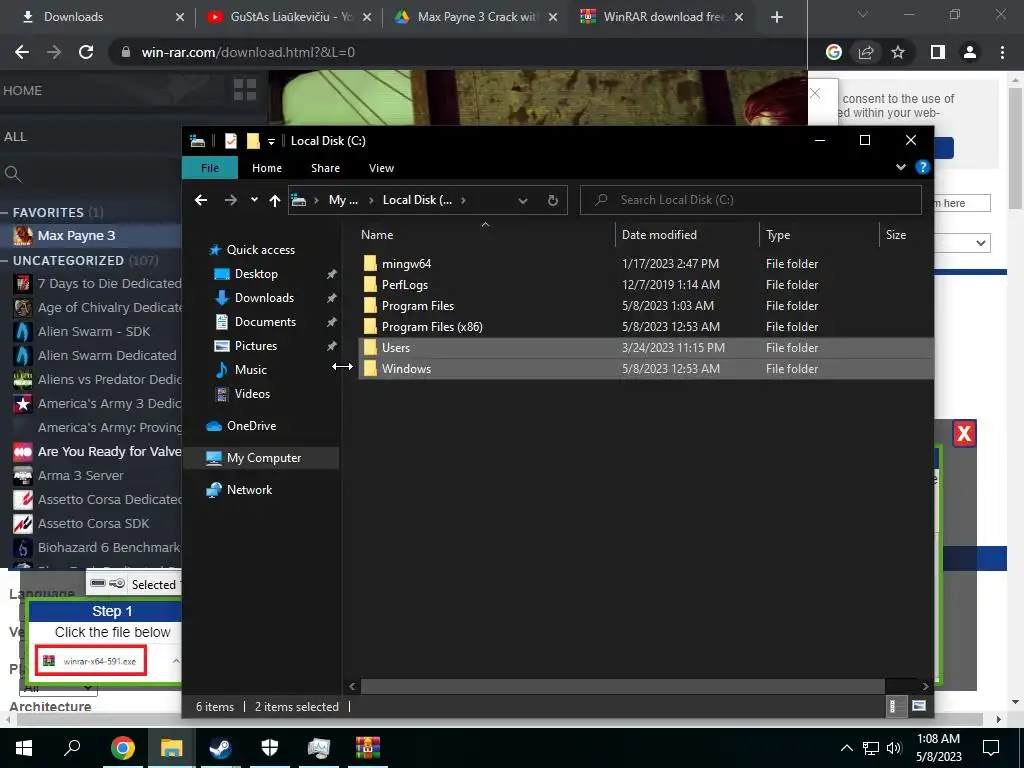
Task: Bookmark this page with the star icon
Action: (898, 52)
